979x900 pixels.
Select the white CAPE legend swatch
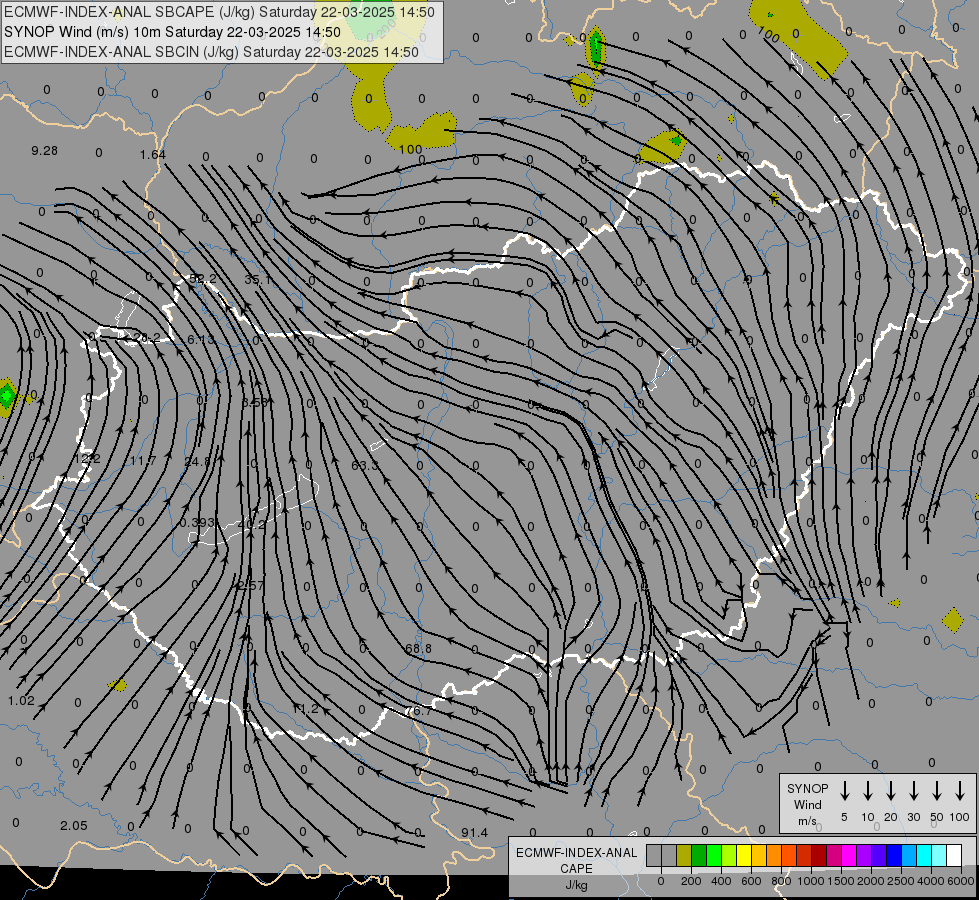953,856
